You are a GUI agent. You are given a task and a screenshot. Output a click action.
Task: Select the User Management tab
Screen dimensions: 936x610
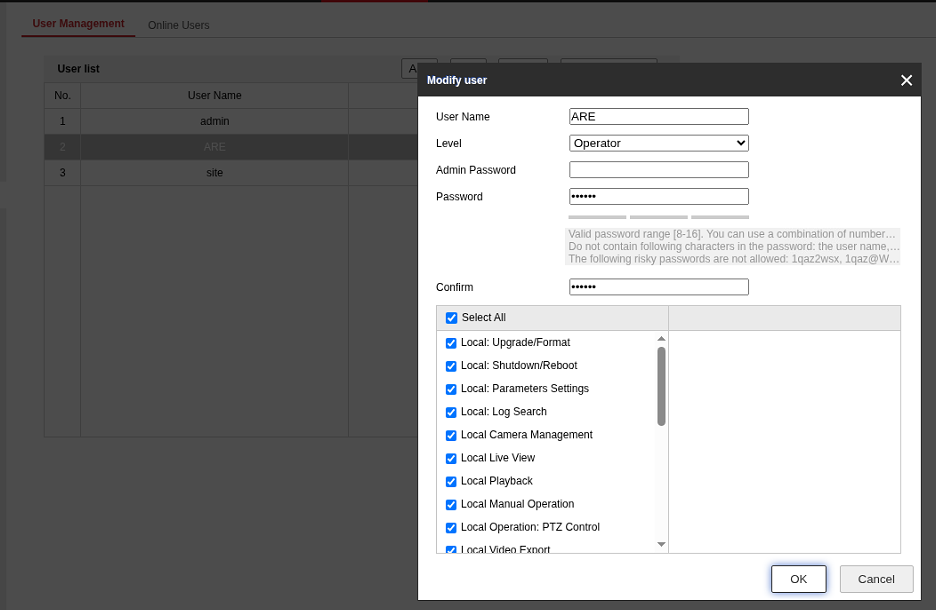[78, 24]
